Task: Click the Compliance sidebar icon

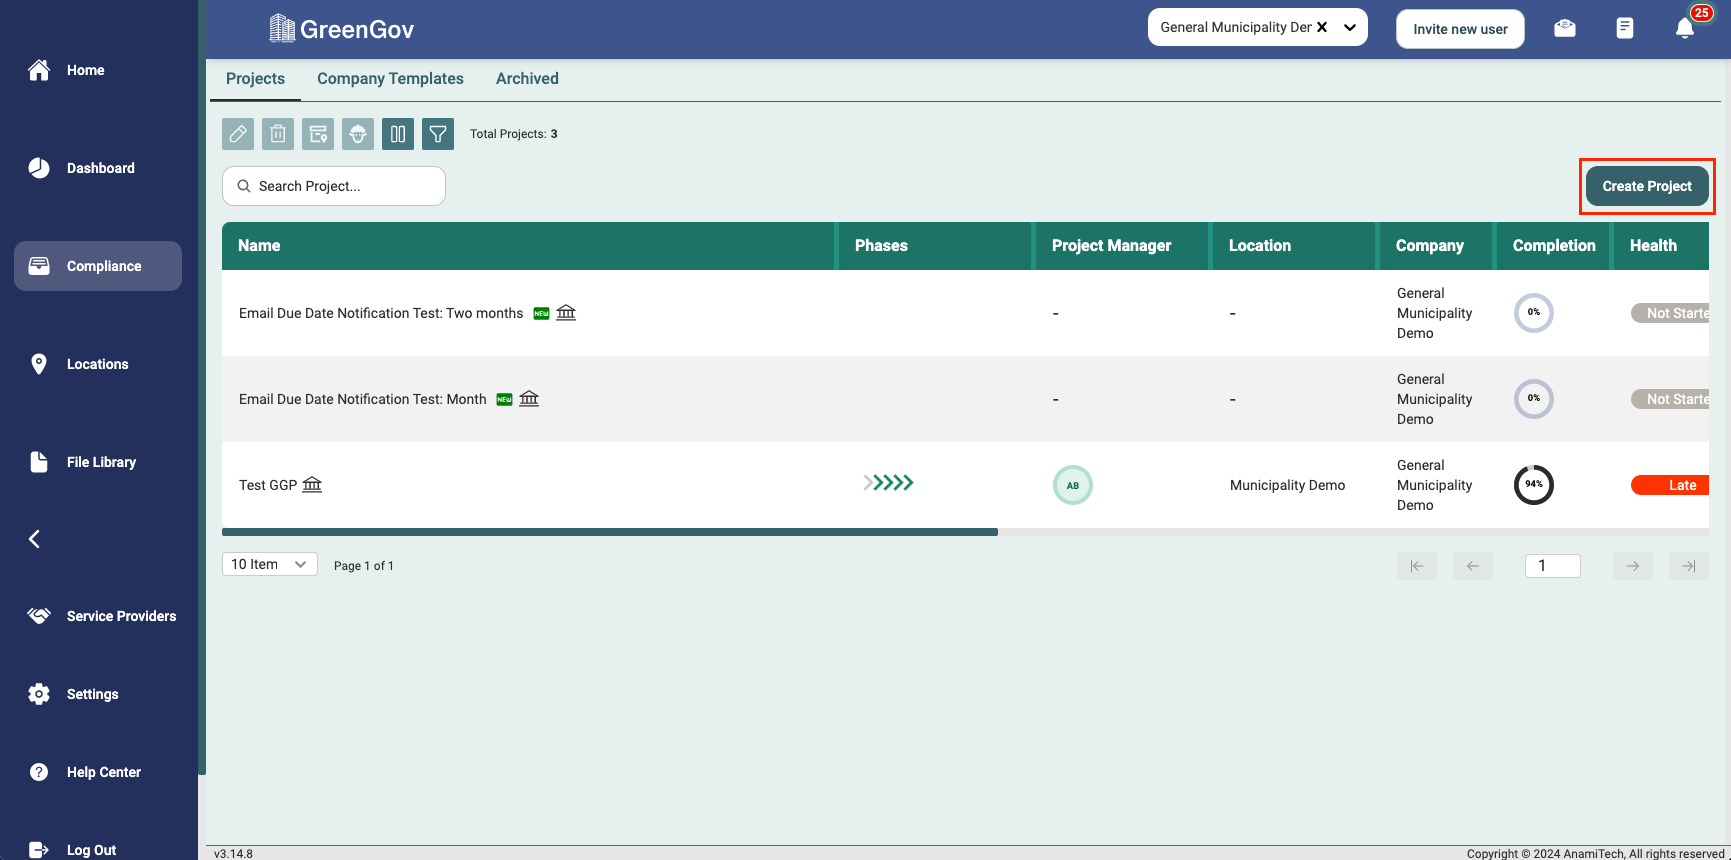Action: click(39, 266)
